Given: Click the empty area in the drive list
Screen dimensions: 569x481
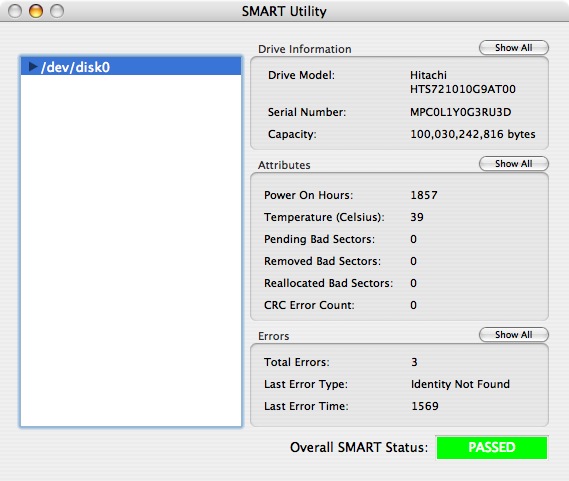Looking at the screenshot, I should point(131,250).
